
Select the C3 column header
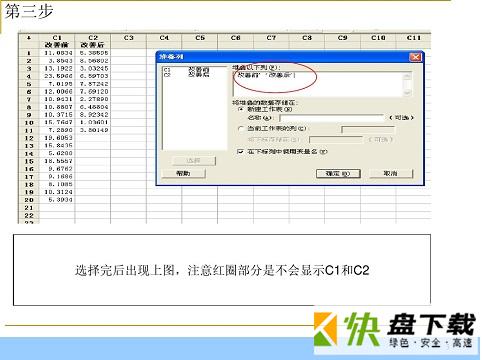pyautogui.click(x=128, y=38)
